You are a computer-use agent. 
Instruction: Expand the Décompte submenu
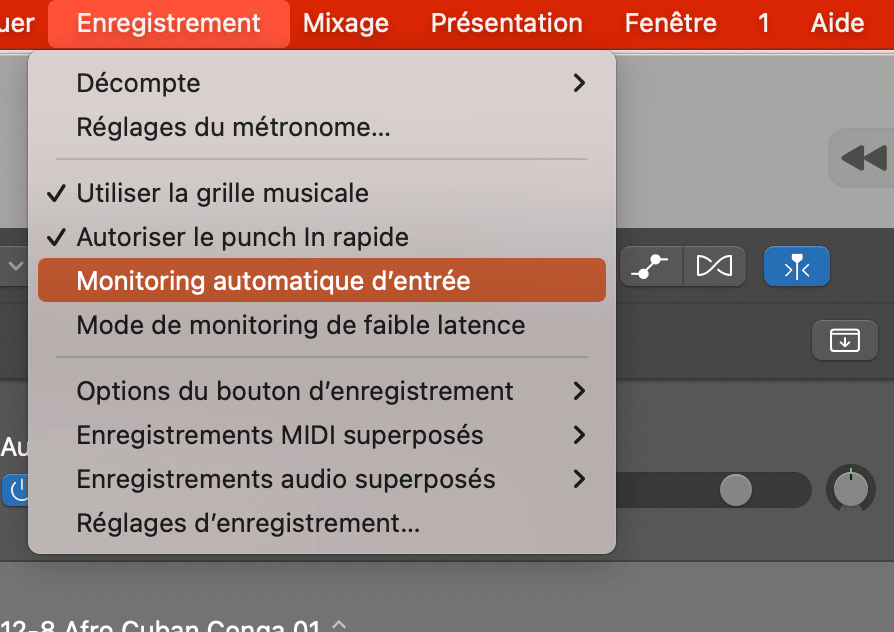point(322,83)
